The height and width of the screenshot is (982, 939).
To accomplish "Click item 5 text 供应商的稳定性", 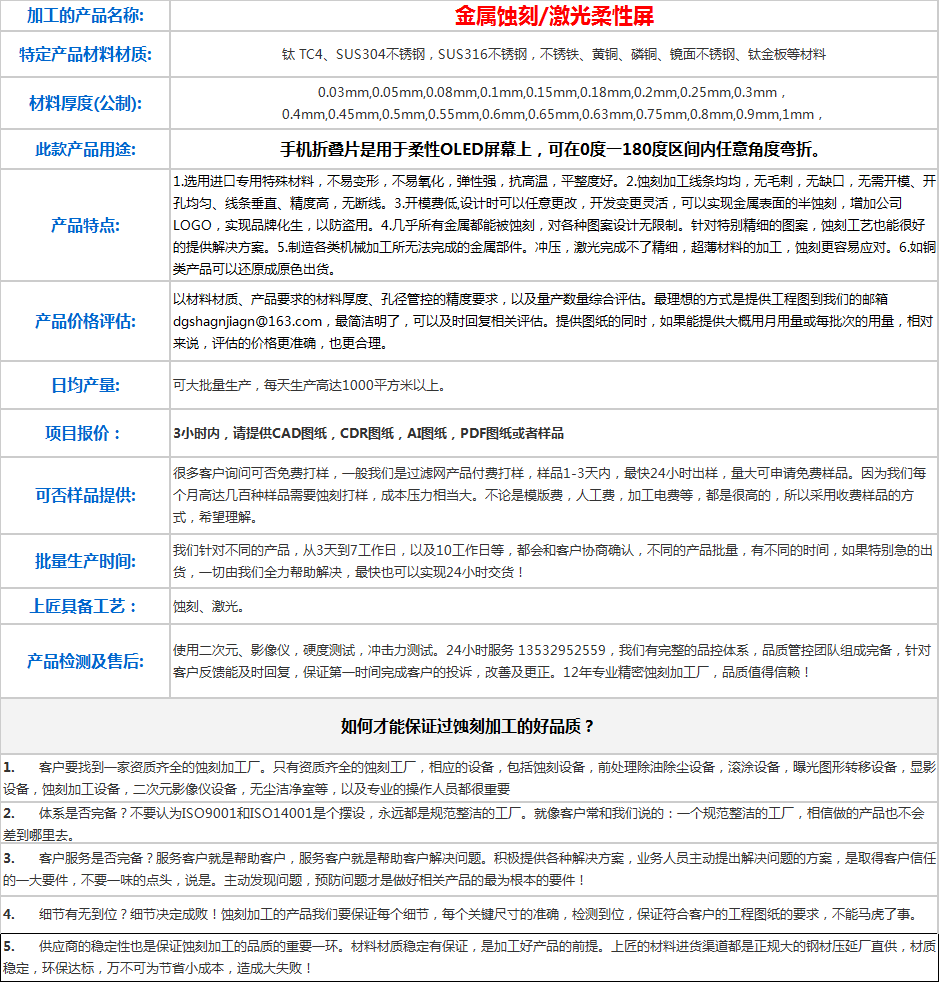I will coord(84,946).
